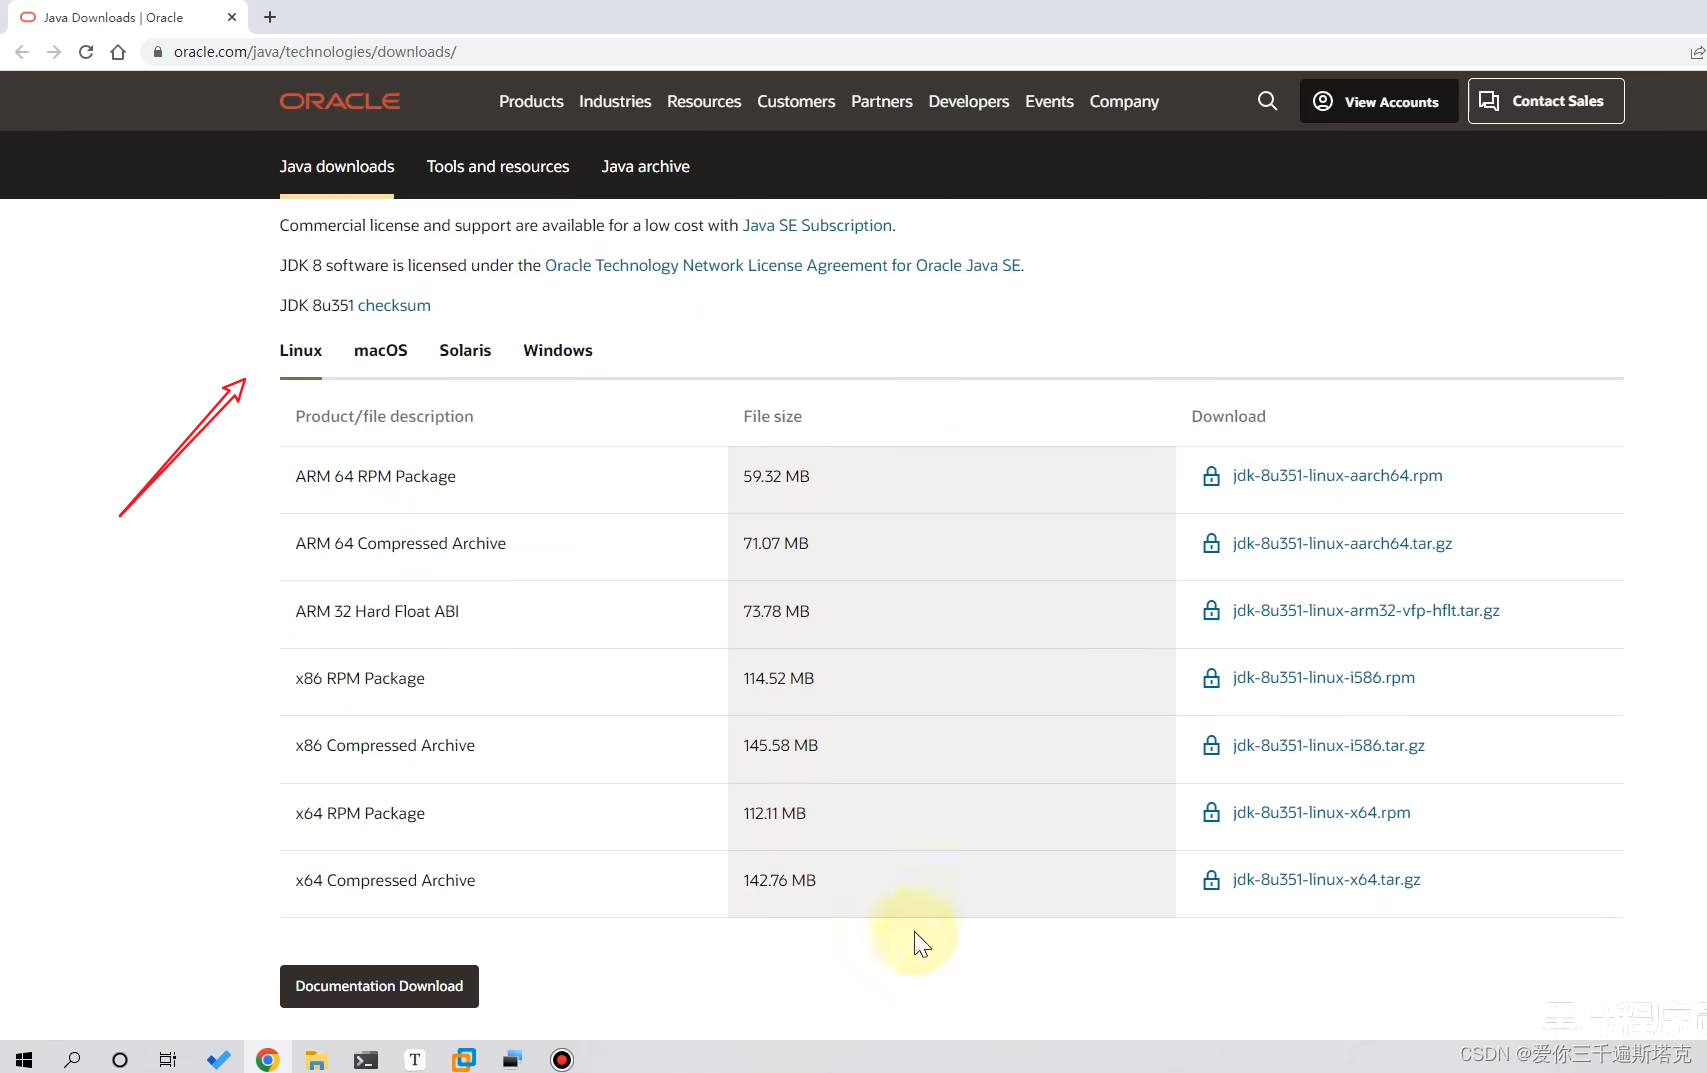Viewport: 1707px width, 1073px height.
Task: Click lock icon beside jdk-8u351-linux-i586.tar.gz
Action: pos(1211,745)
